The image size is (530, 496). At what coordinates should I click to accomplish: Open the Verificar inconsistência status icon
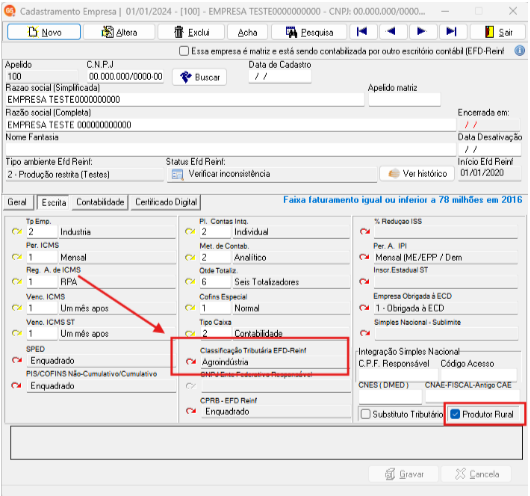(177, 174)
